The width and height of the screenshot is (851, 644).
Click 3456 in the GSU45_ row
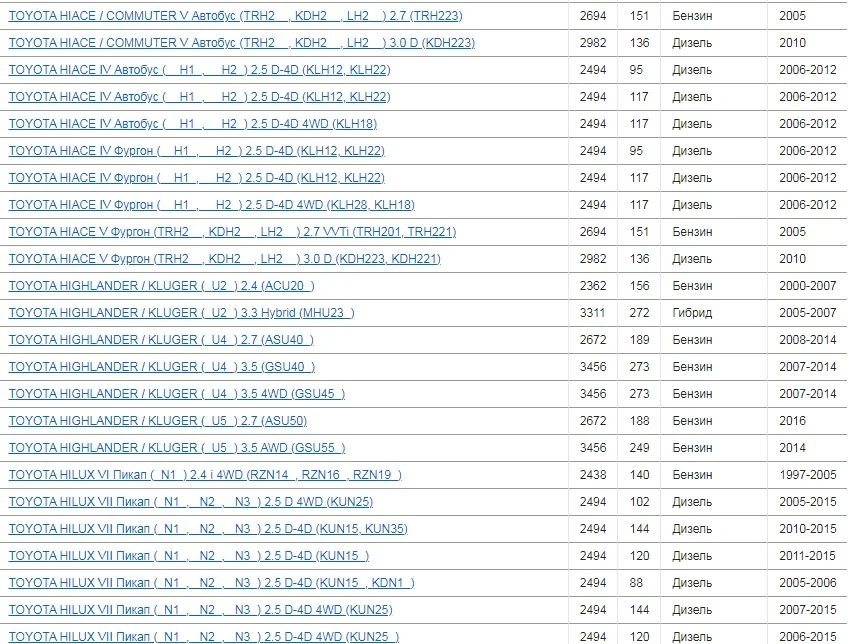(593, 394)
